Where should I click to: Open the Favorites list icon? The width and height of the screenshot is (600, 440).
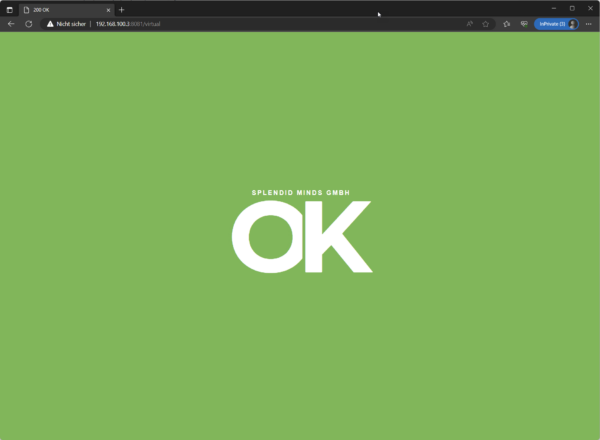pyautogui.click(x=507, y=24)
